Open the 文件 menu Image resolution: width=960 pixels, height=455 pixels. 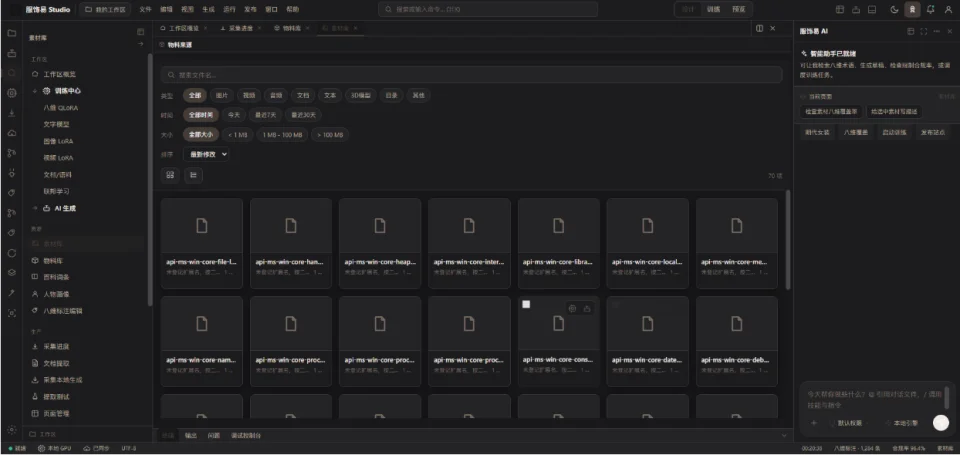click(x=145, y=10)
